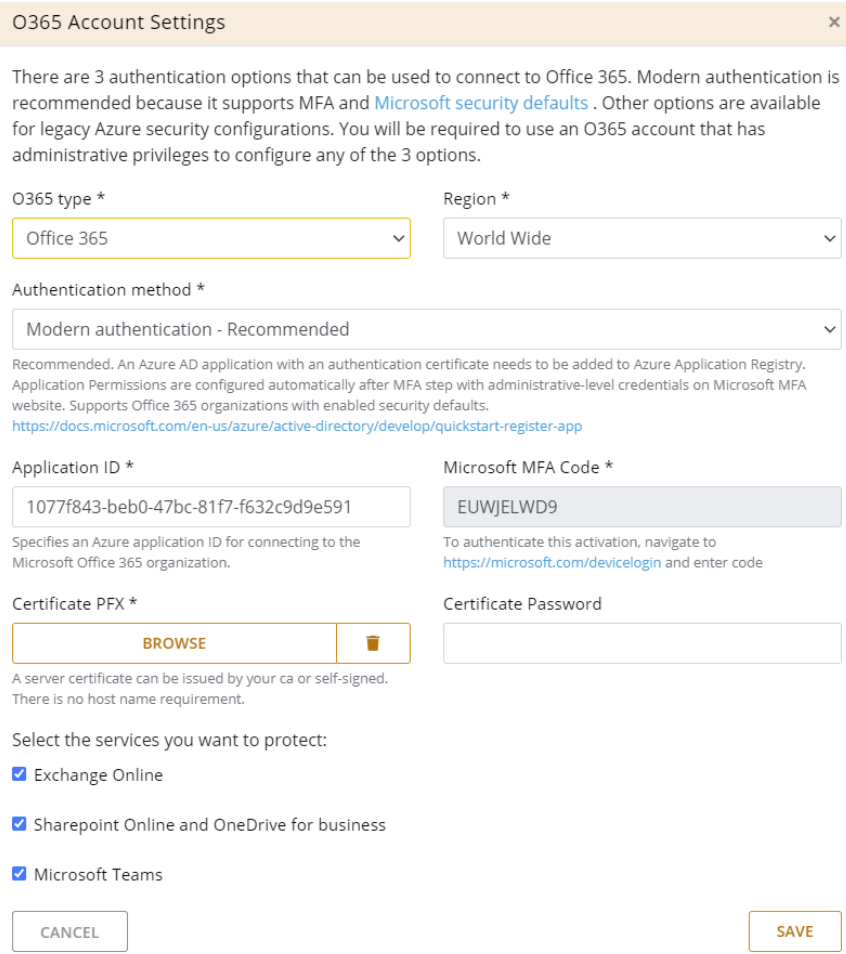The height and width of the screenshot is (954, 846).
Task: Toggle Sharepoint Online and OneDrive checkbox
Action: tap(19, 824)
